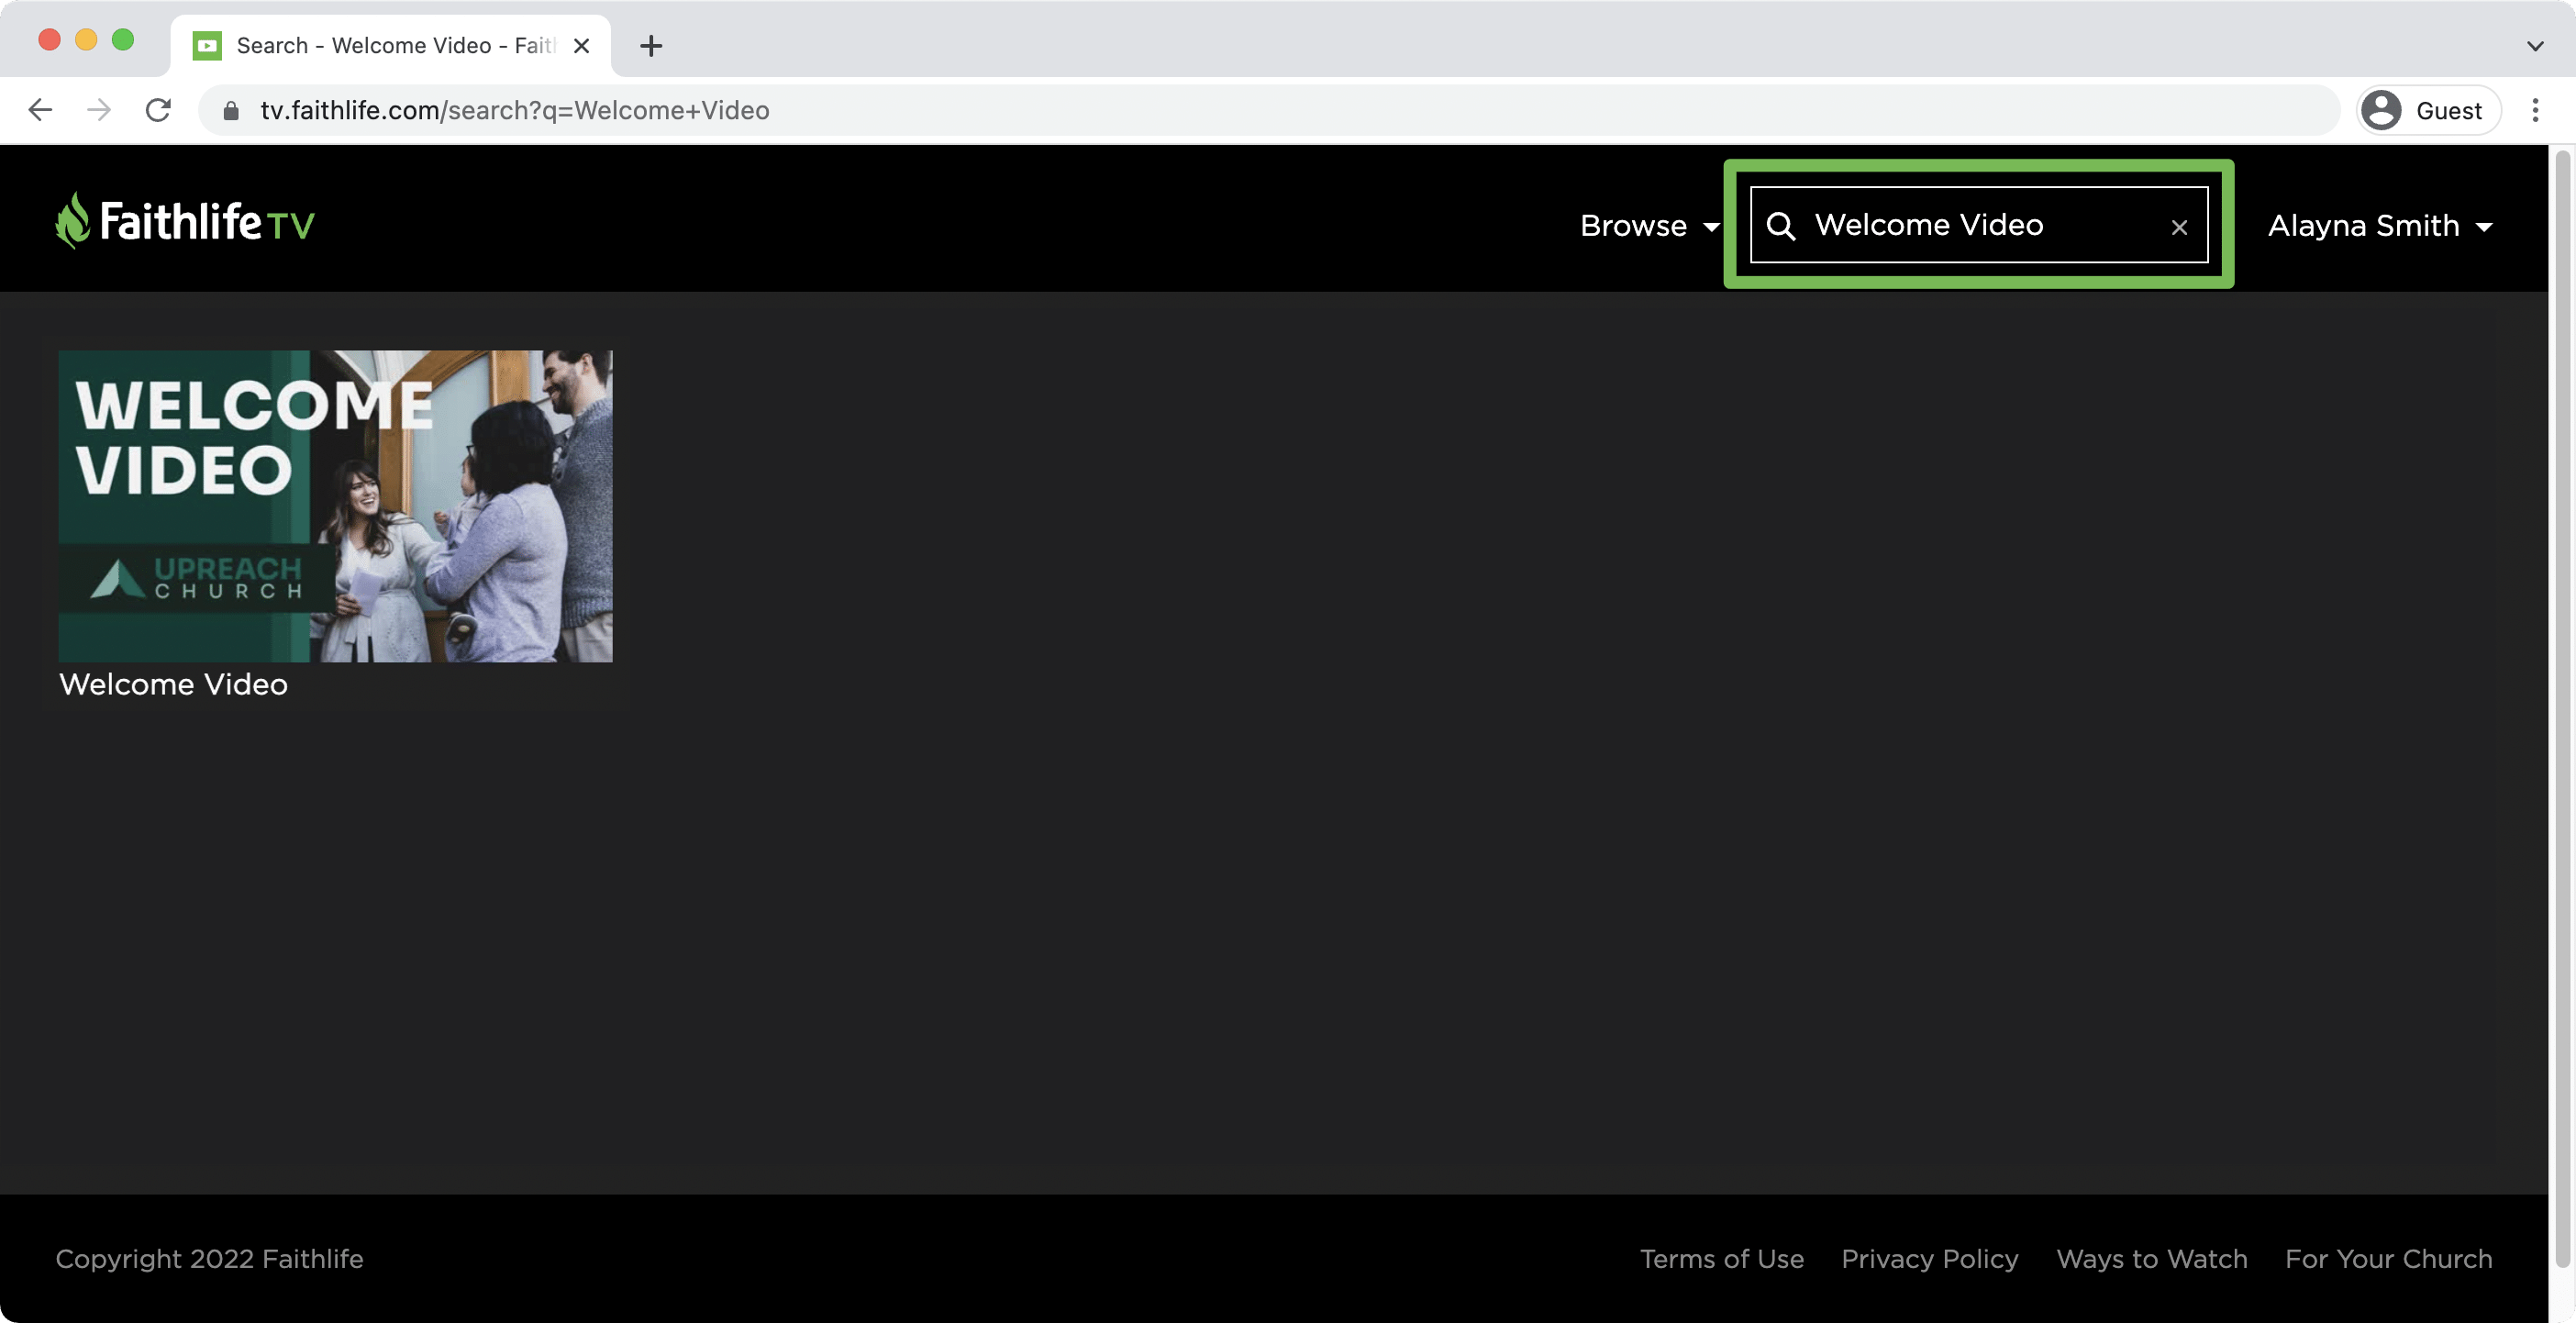Image resolution: width=2576 pixels, height=1323 pixels.
Task: Open the Alayna Smith account menu
Action: pos(2380,226)
